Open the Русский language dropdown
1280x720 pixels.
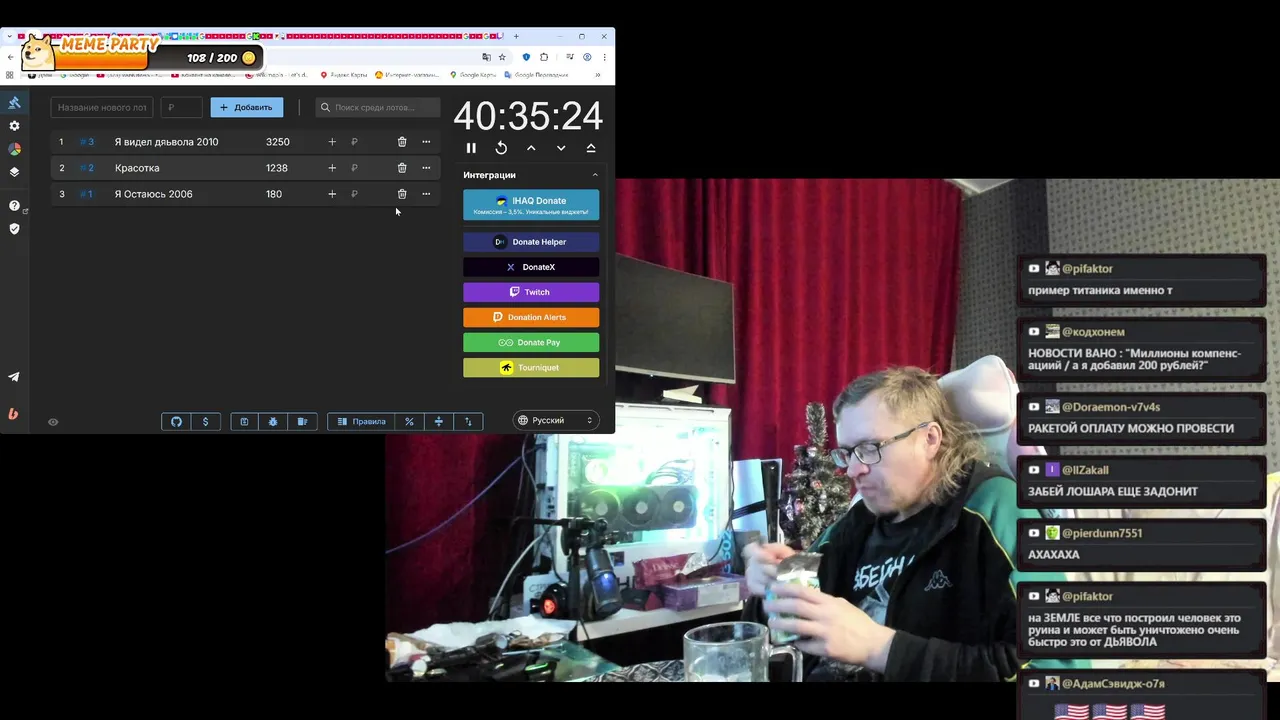[556, 420]
